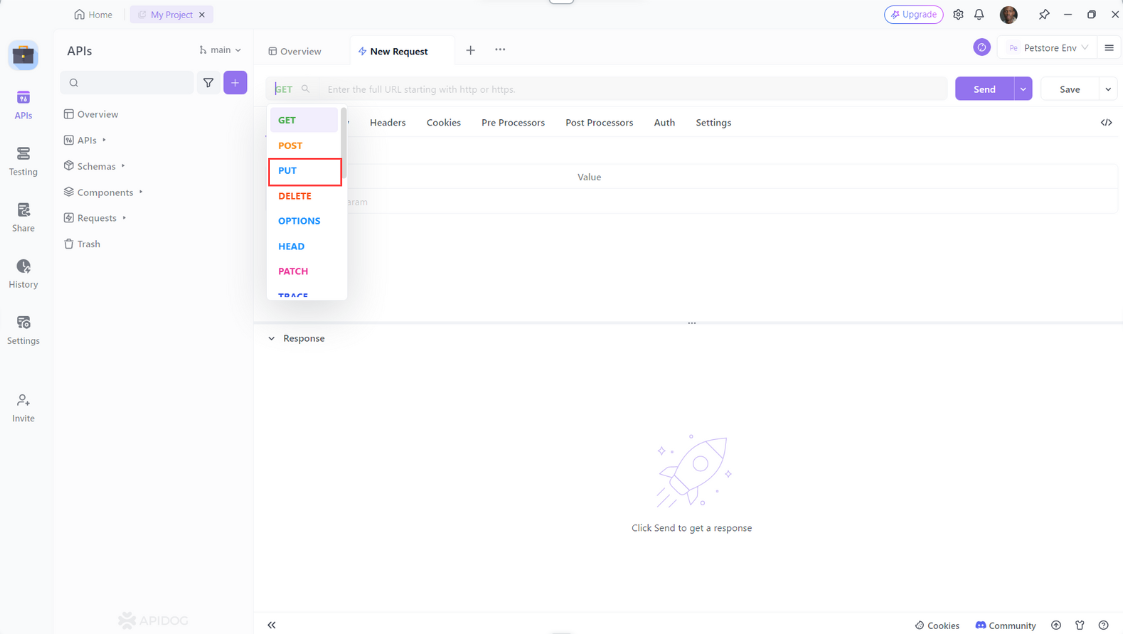Open the notifications bell icon
The height and width of the screenshot is (634, 1123).
(979, 14)
